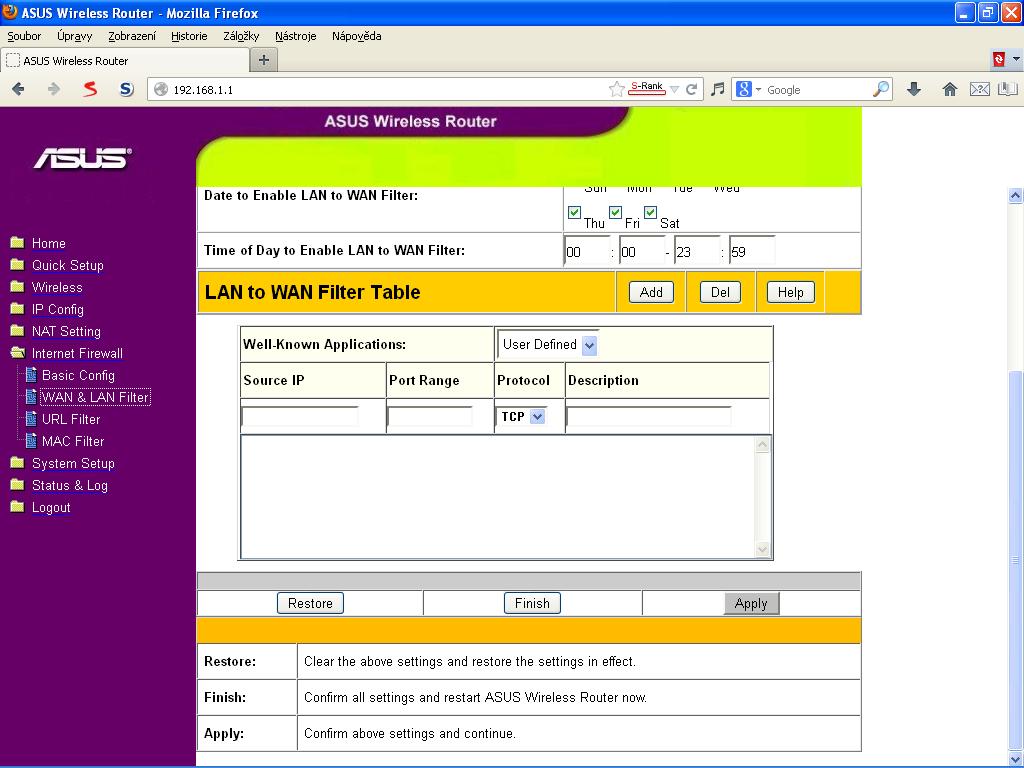Open the Nástroje menu

(296, 36)
